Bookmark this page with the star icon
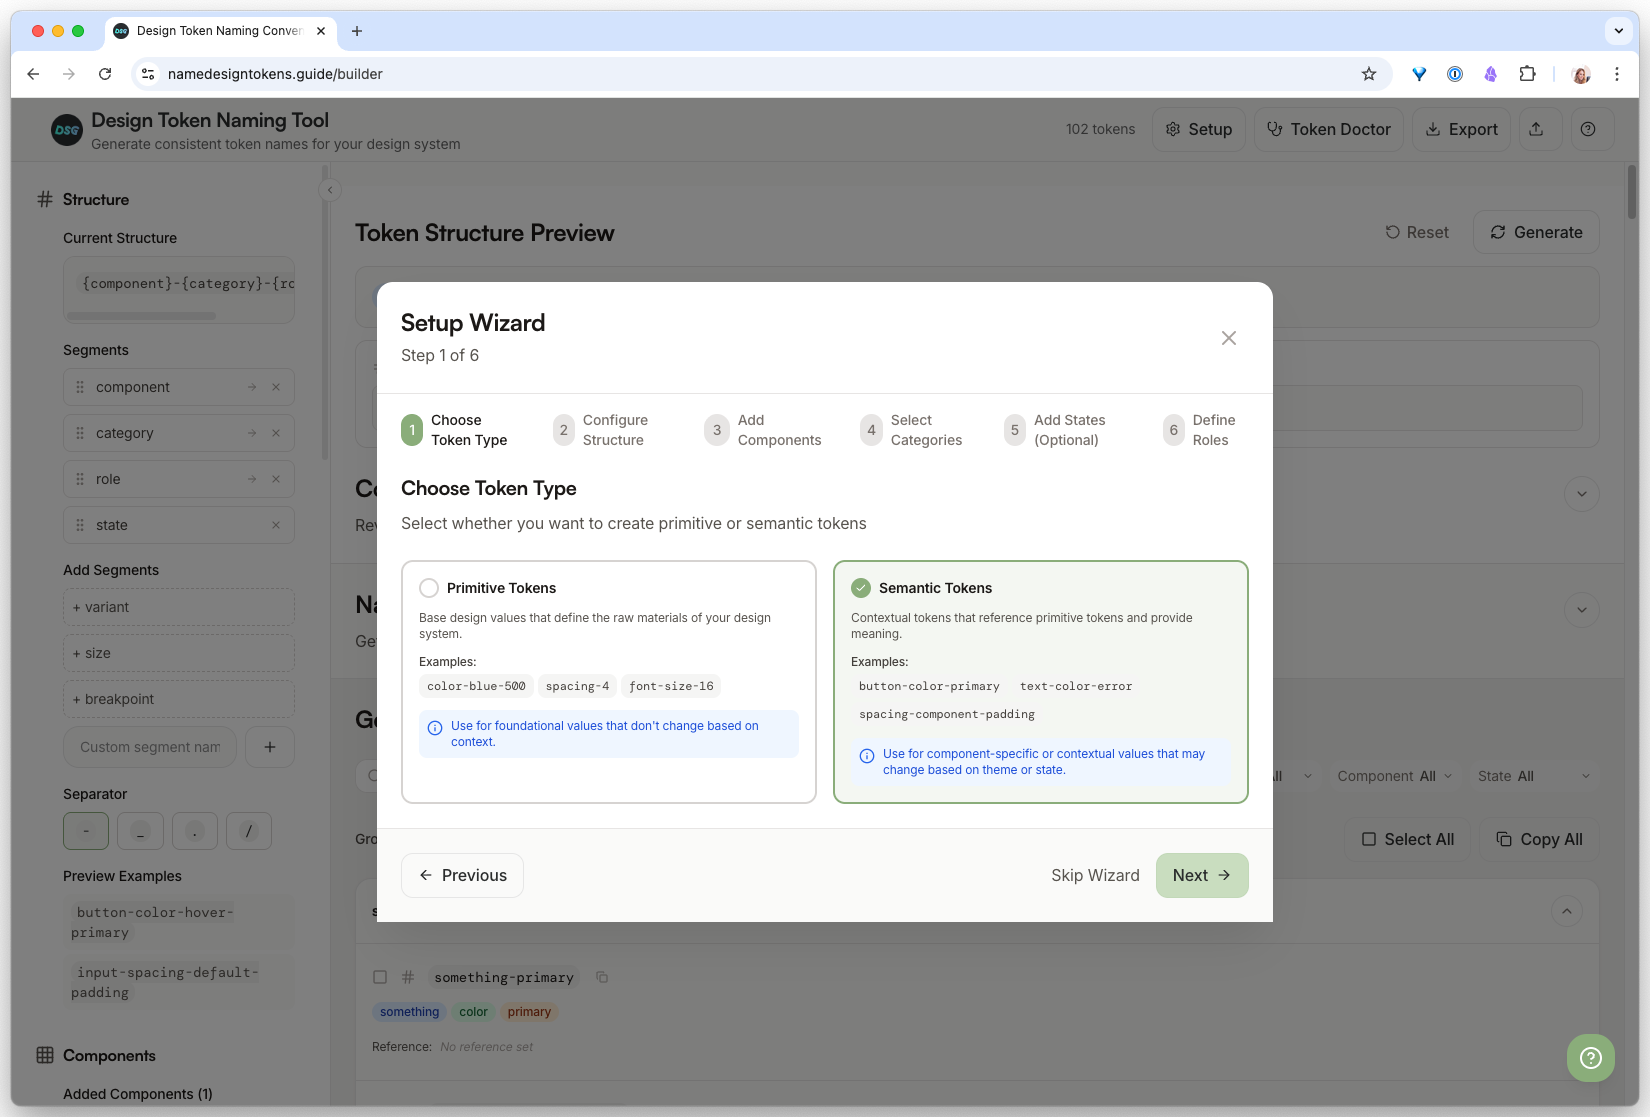The height and width of the screenshot is (1117, 1650). [1369, 74]
